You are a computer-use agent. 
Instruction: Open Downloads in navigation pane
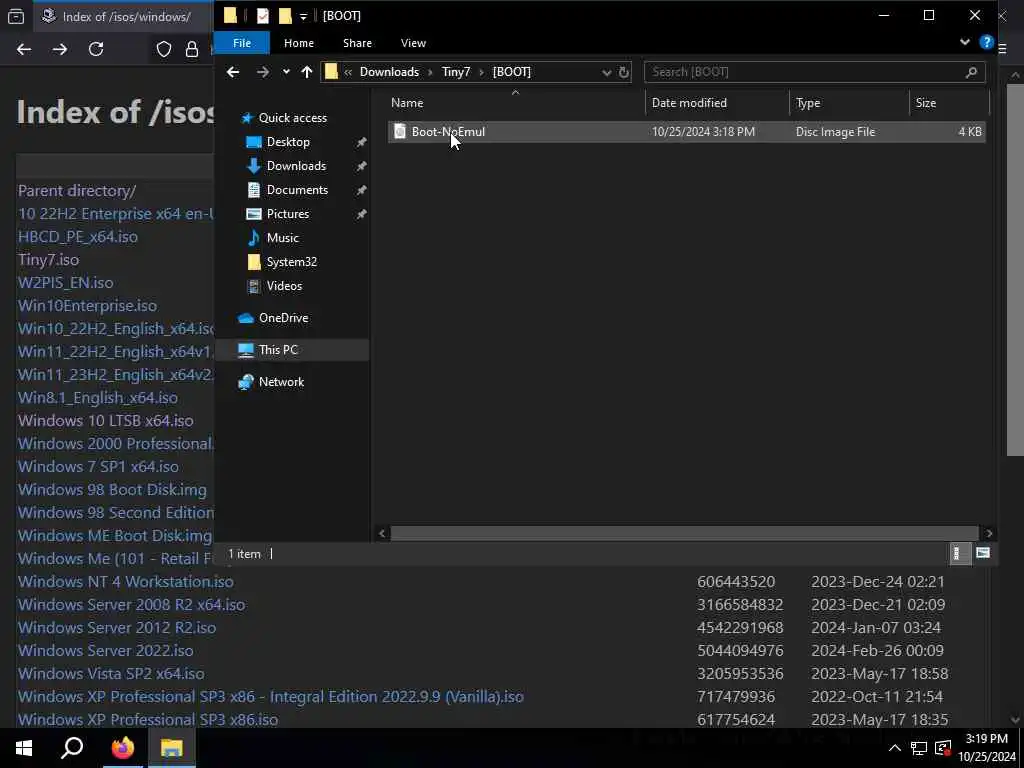click(295, 166)
